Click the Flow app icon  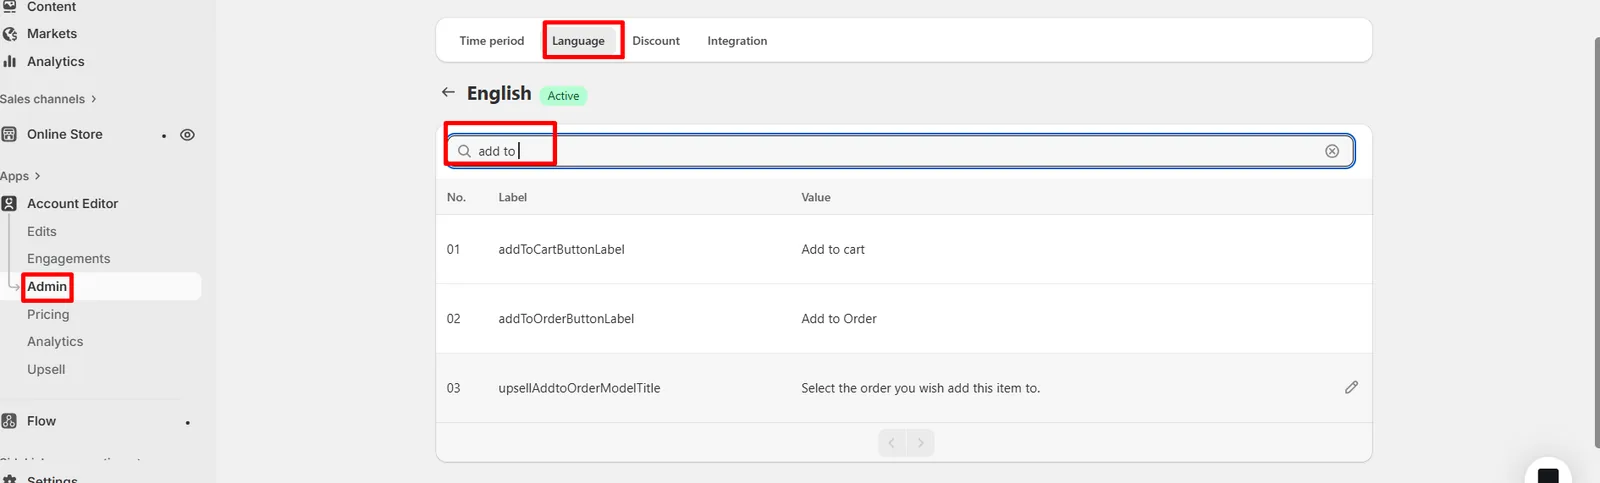[9, 422]
